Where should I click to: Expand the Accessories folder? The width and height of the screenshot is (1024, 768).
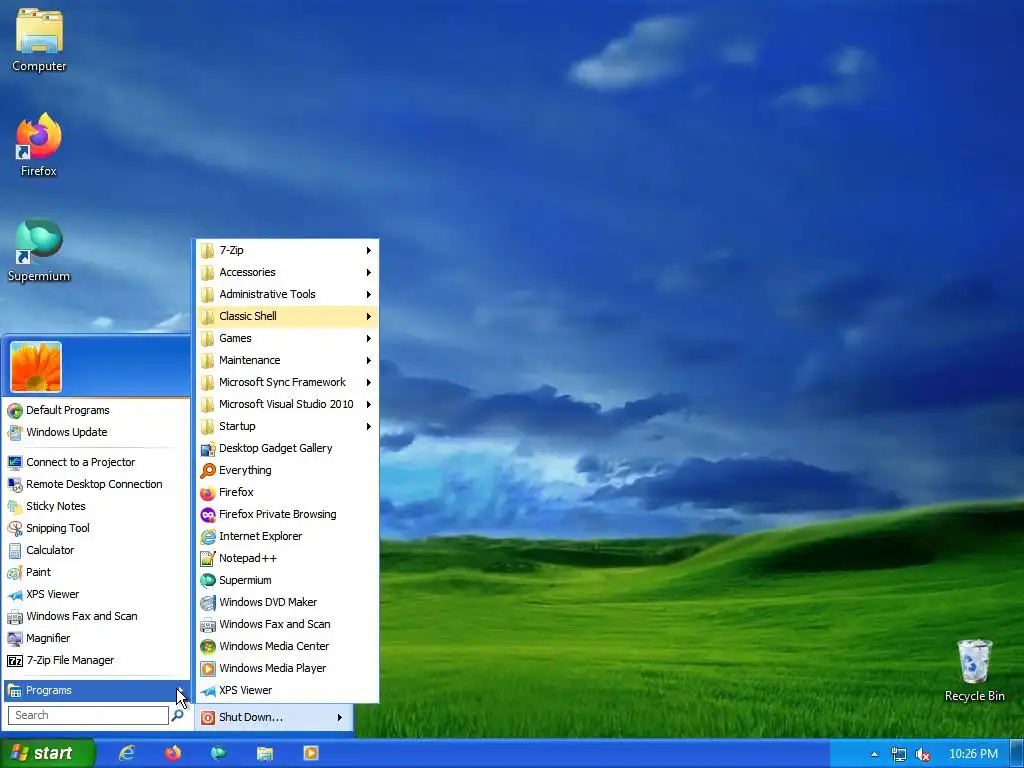(x=287, y=272)
